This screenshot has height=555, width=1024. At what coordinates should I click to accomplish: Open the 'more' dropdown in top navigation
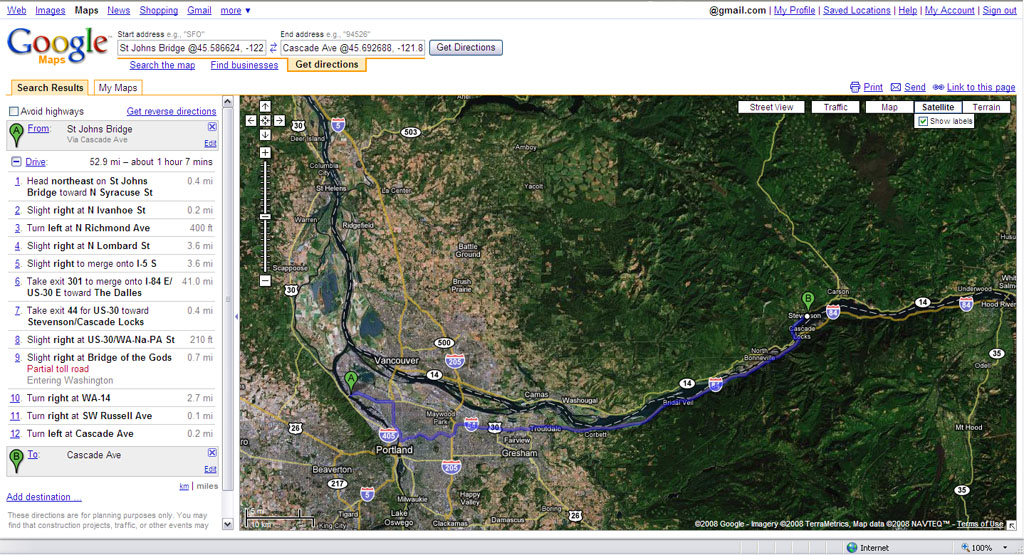point(235,10)
